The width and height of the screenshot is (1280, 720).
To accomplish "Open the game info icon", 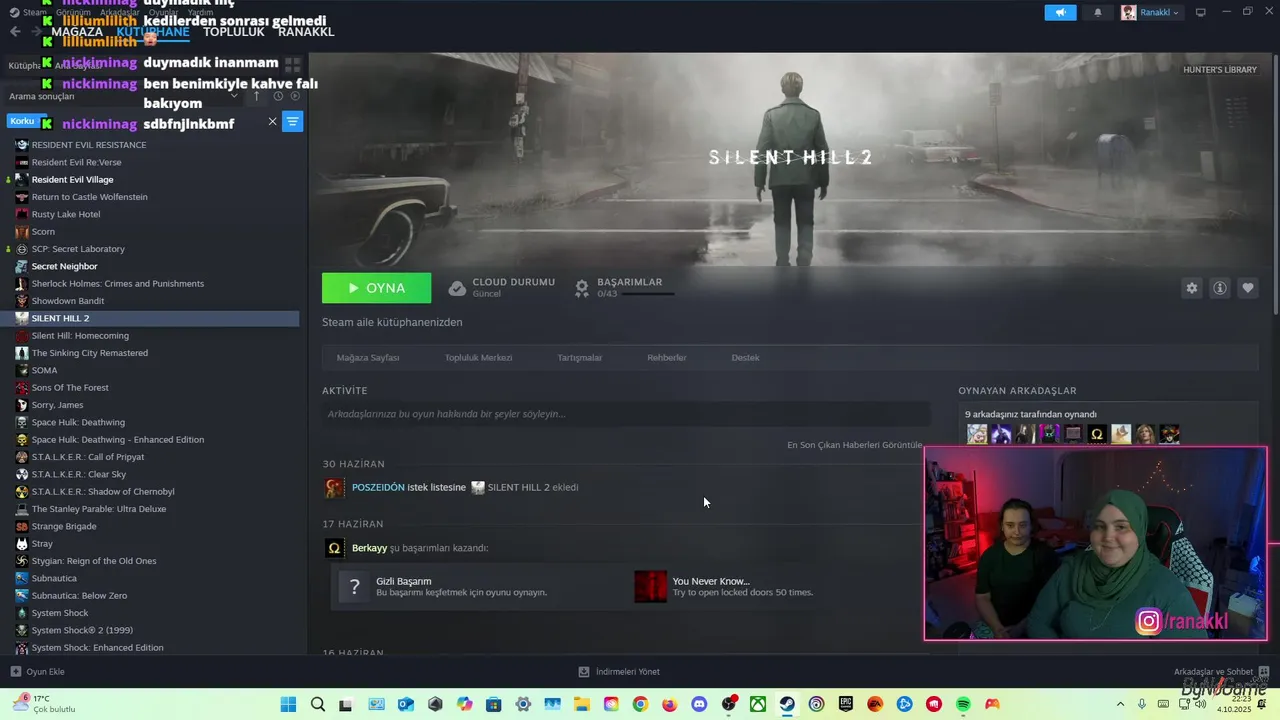I will click(x=1220, y=288).
